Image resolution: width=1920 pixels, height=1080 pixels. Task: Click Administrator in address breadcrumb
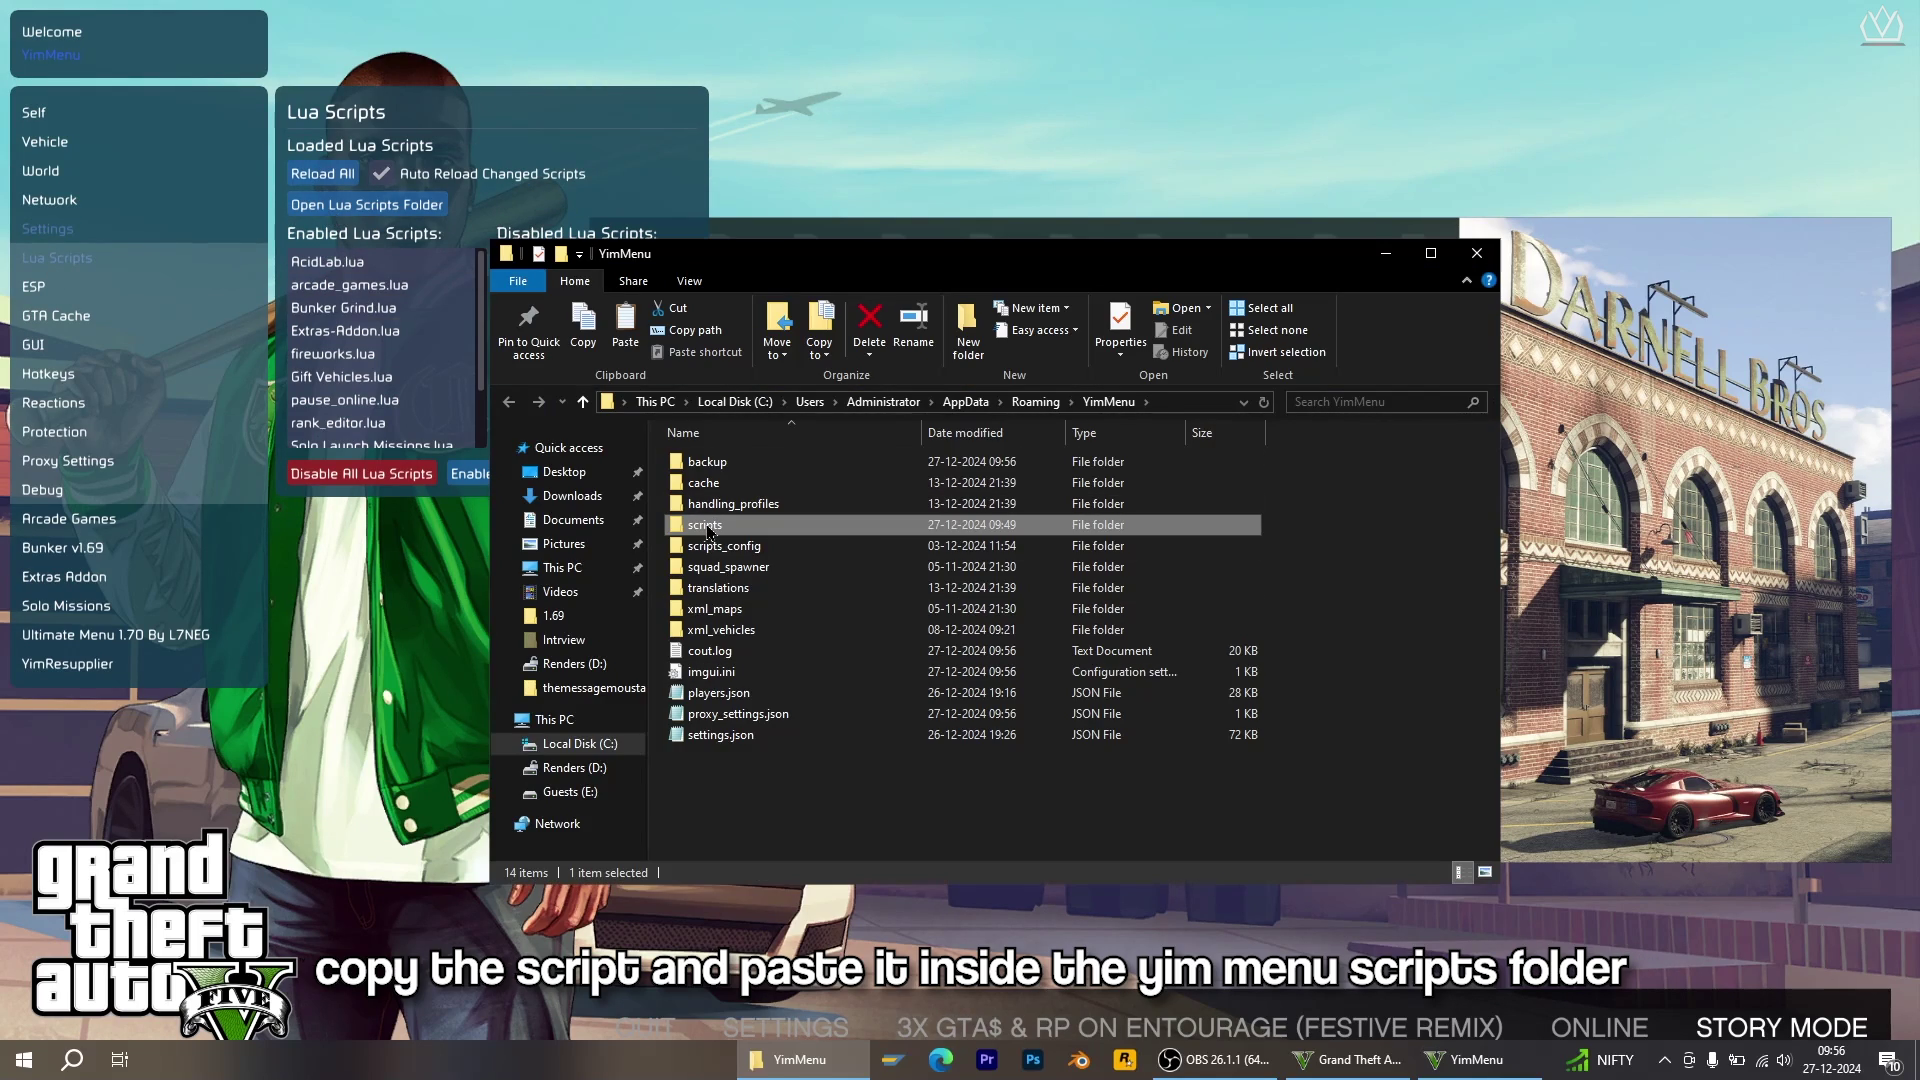coord(883,402)
